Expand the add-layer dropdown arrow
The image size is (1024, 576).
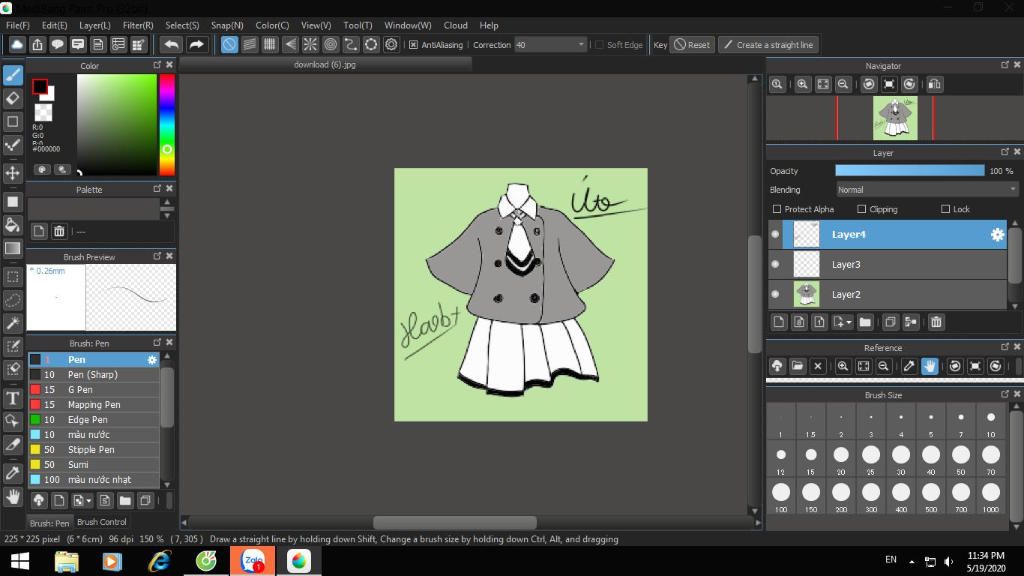[848, 322]
